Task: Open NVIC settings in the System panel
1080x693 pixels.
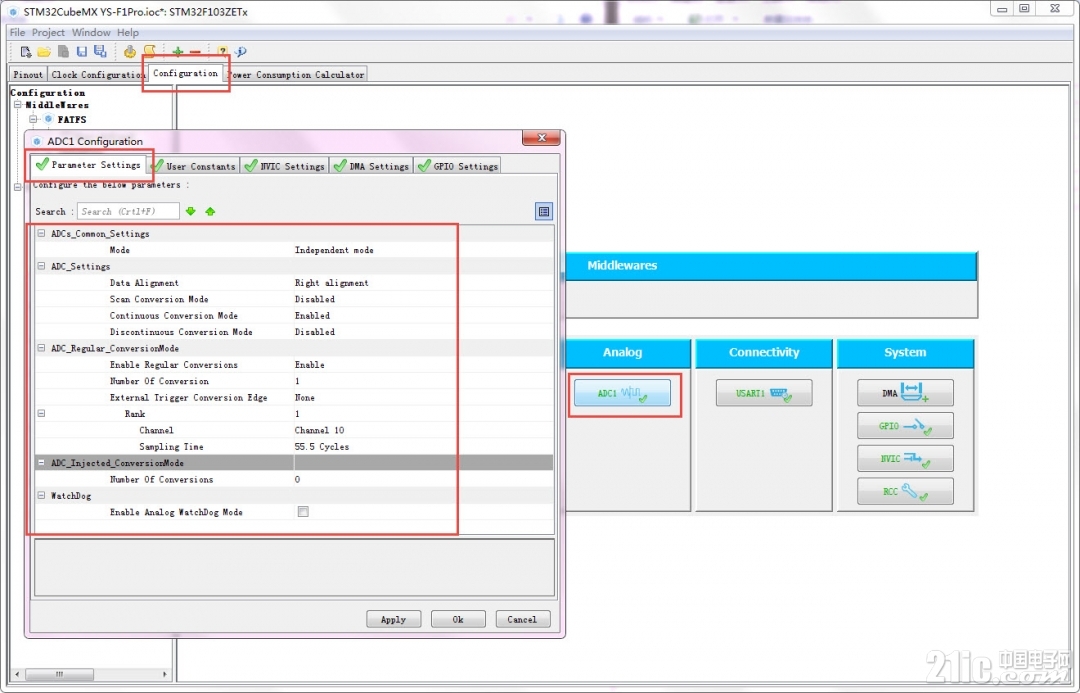Action: tap(905, 459)
